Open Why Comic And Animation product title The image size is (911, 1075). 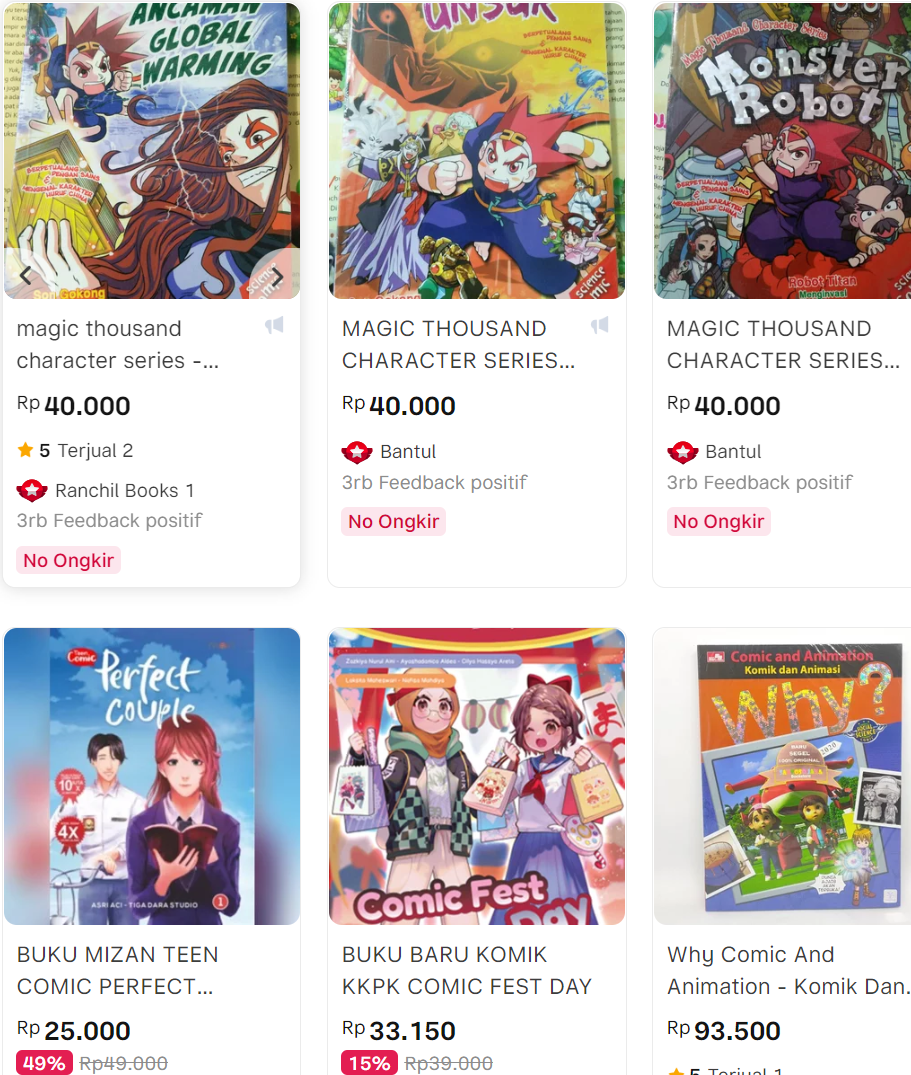point(788,970)
